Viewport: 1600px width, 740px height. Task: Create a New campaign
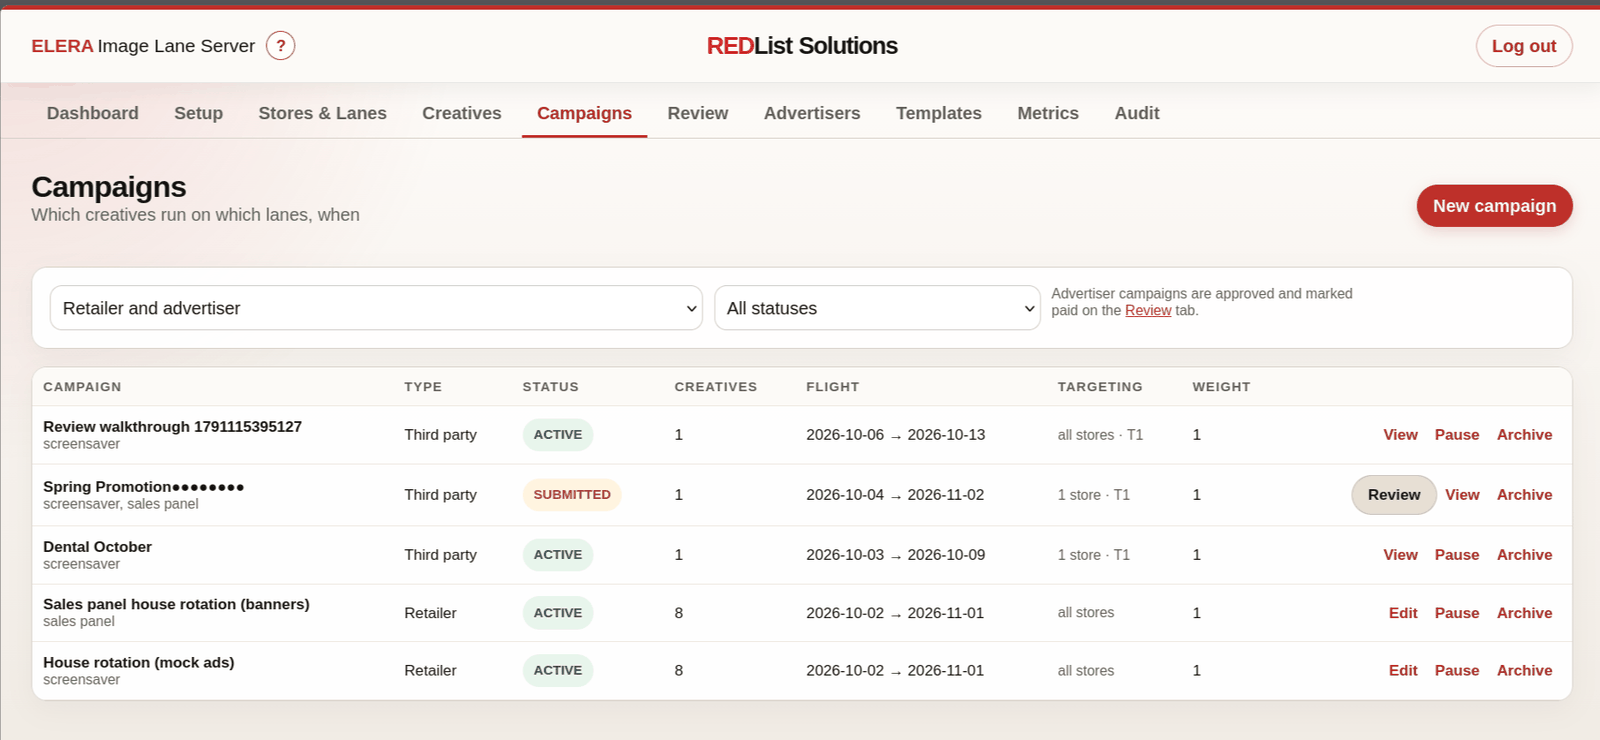tap(1494, 206)
